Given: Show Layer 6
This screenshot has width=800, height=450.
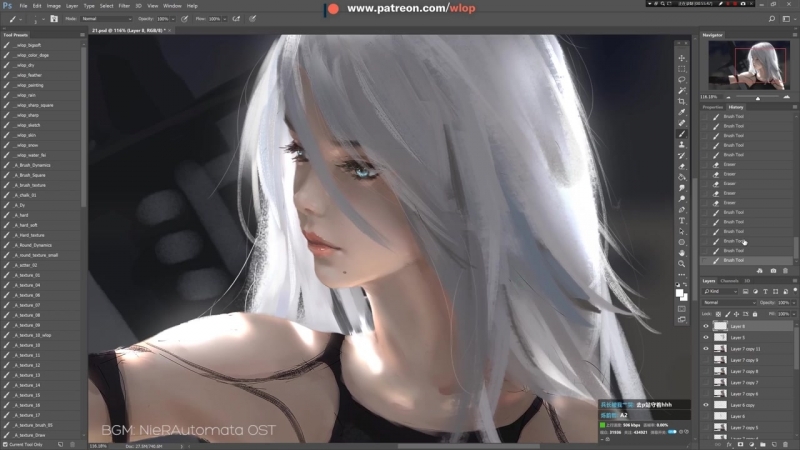Looking at the screenshot, I should click(706, 416).
